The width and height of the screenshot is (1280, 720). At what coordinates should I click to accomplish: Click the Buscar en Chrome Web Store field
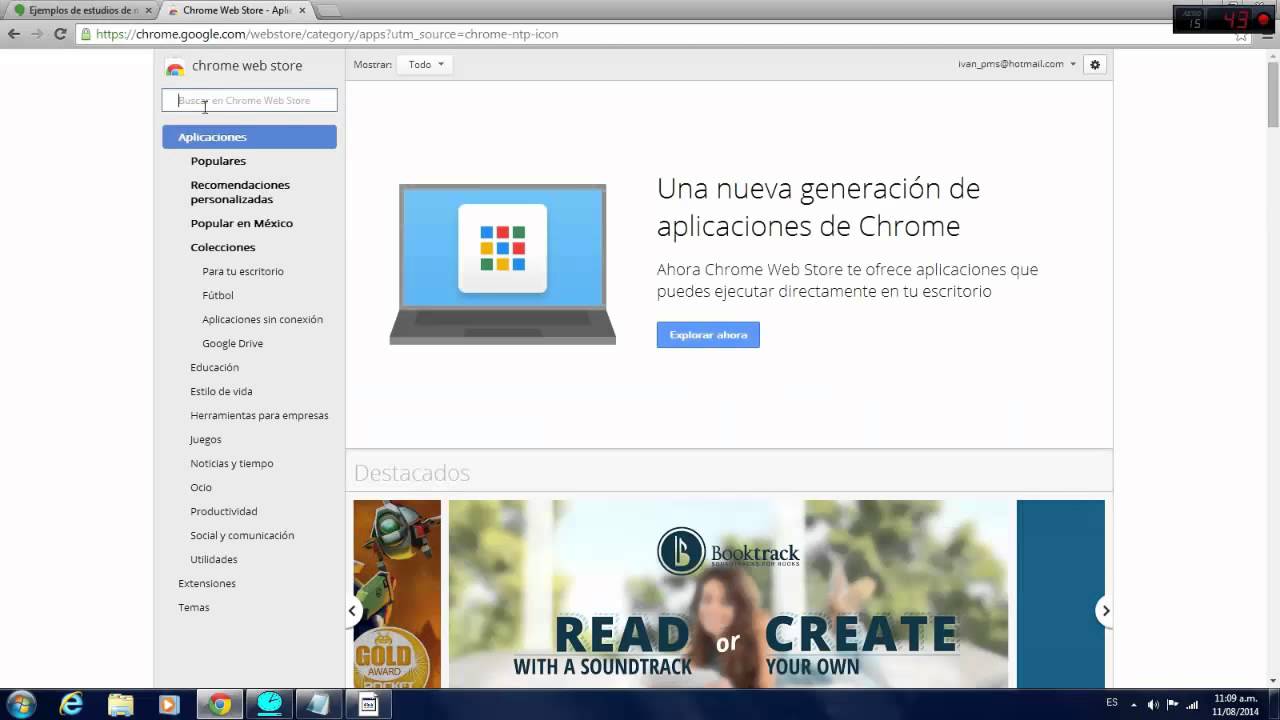pyautogui.click(x=250, y=100)
